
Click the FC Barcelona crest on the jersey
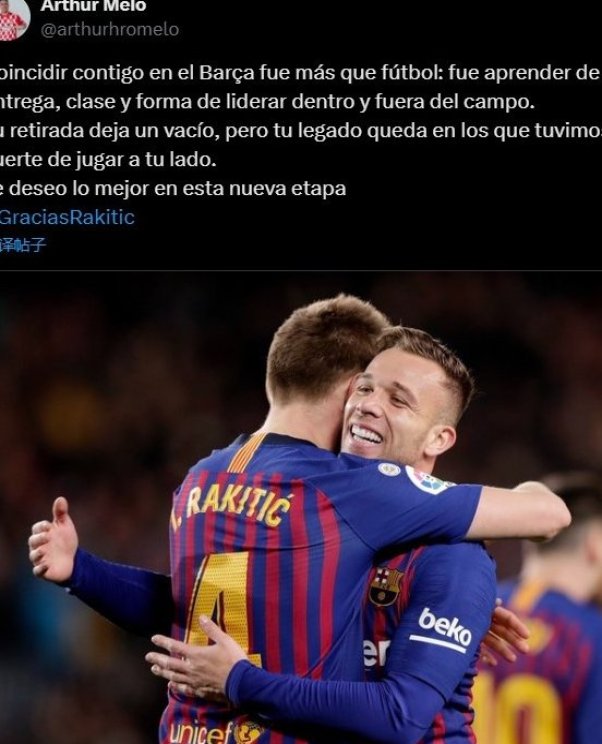pyautogui.click(x=386, y=586)
